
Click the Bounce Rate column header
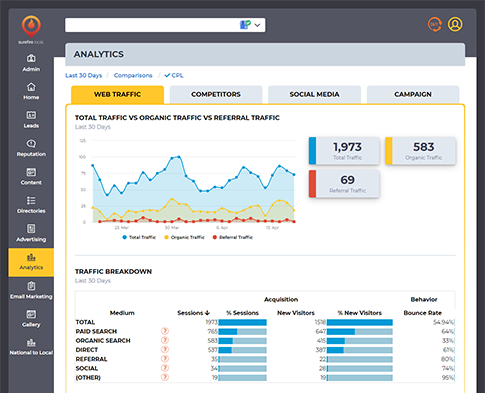click(x=422, y=313)
